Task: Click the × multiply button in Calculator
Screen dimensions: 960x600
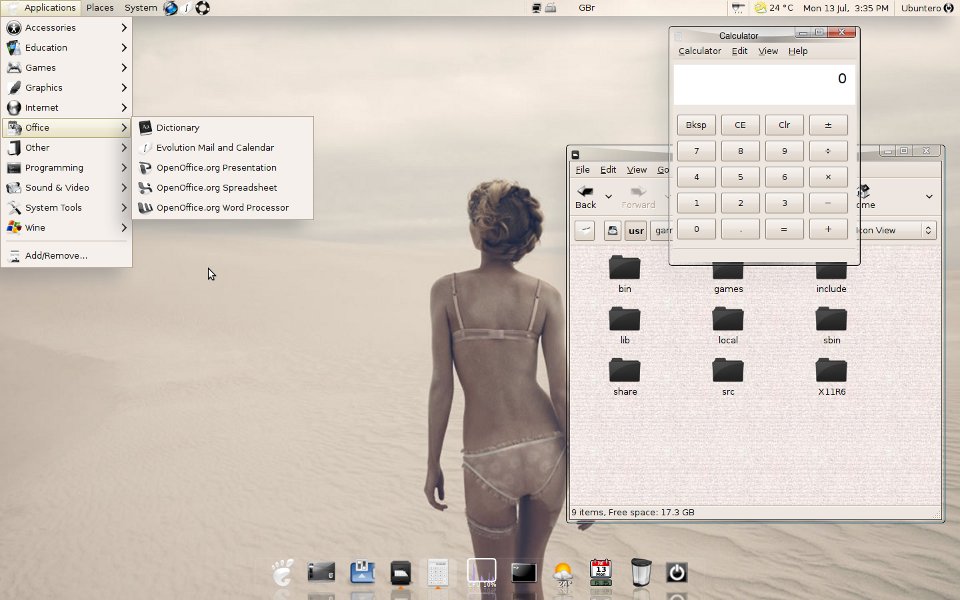Action: [x=828, y=177]
